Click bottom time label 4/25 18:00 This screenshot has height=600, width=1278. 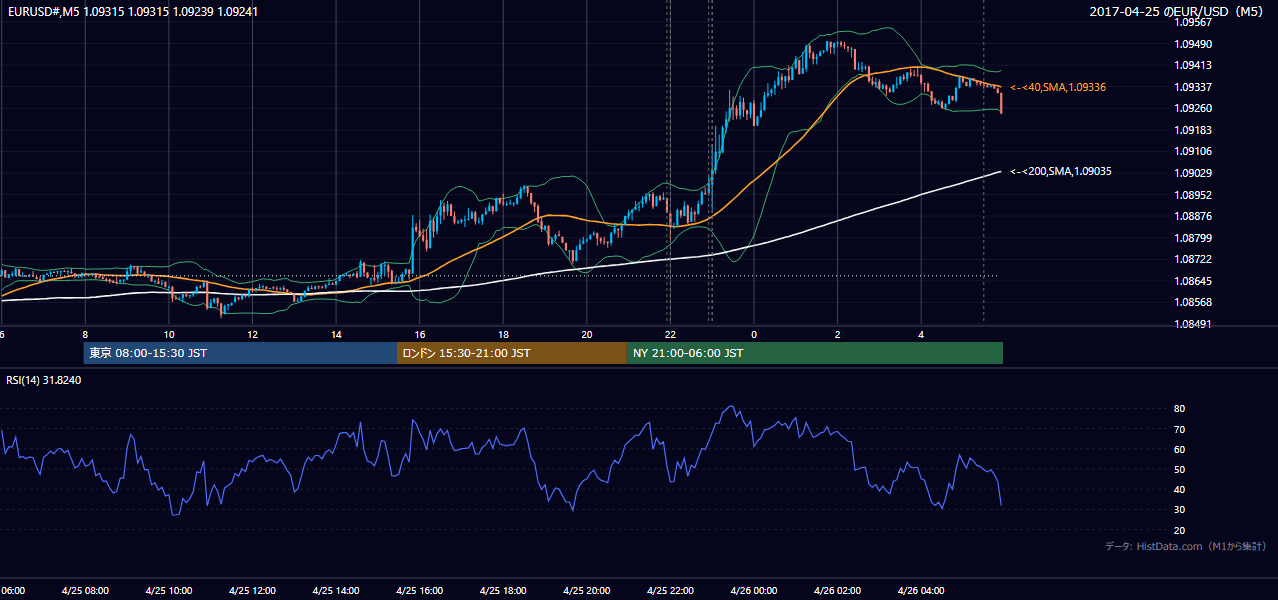tap(503, 590)
